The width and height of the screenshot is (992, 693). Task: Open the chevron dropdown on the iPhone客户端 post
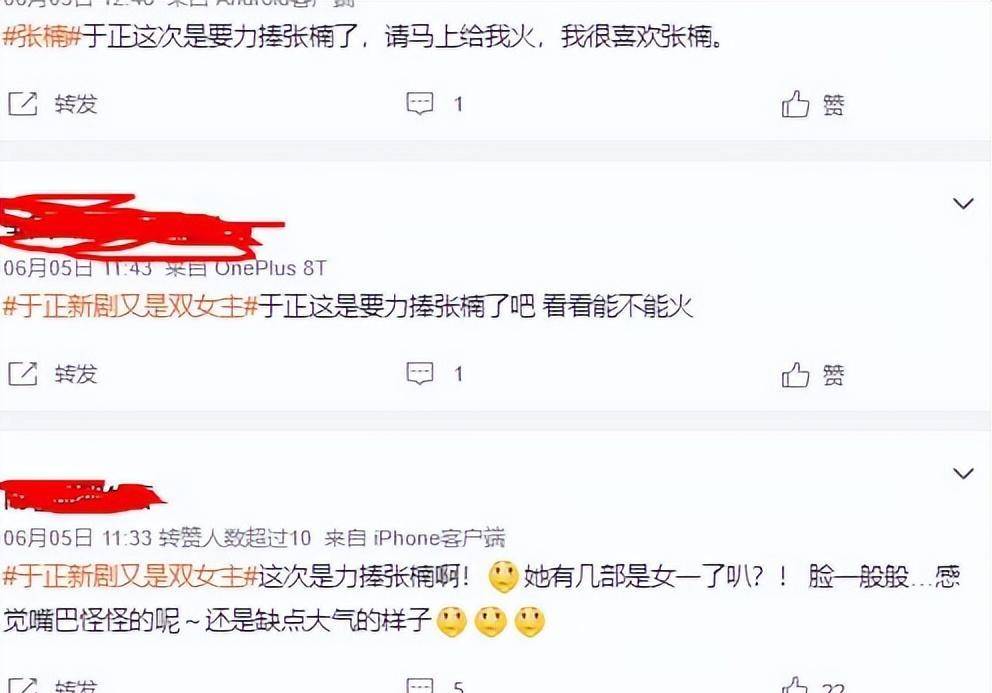[963, 473]
